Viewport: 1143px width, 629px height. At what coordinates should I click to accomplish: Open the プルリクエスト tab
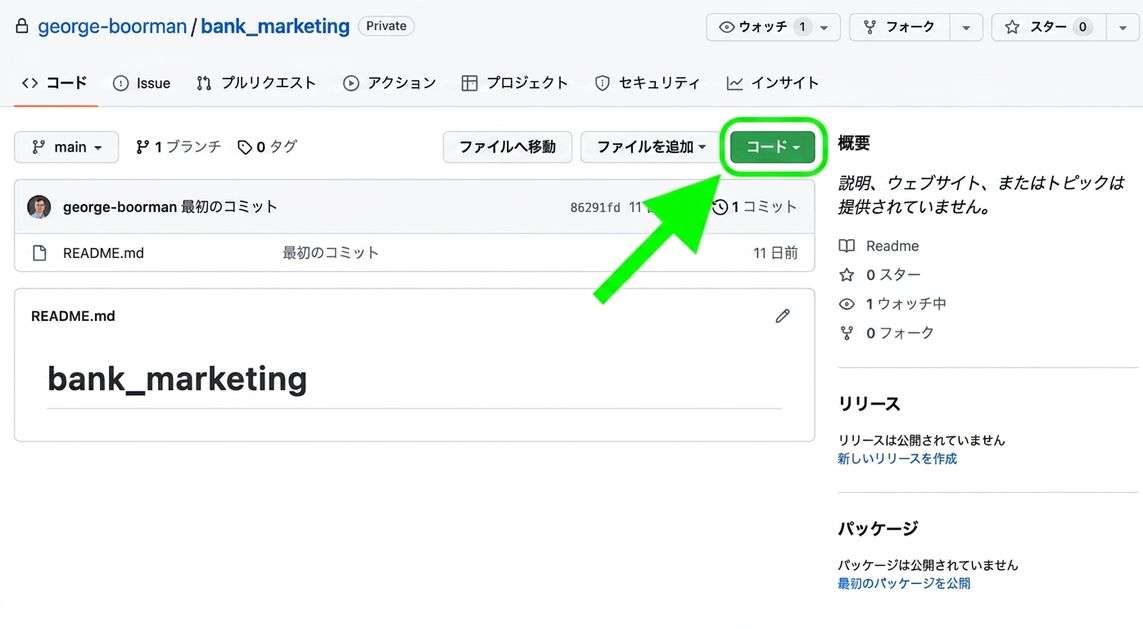pos(256,83)
